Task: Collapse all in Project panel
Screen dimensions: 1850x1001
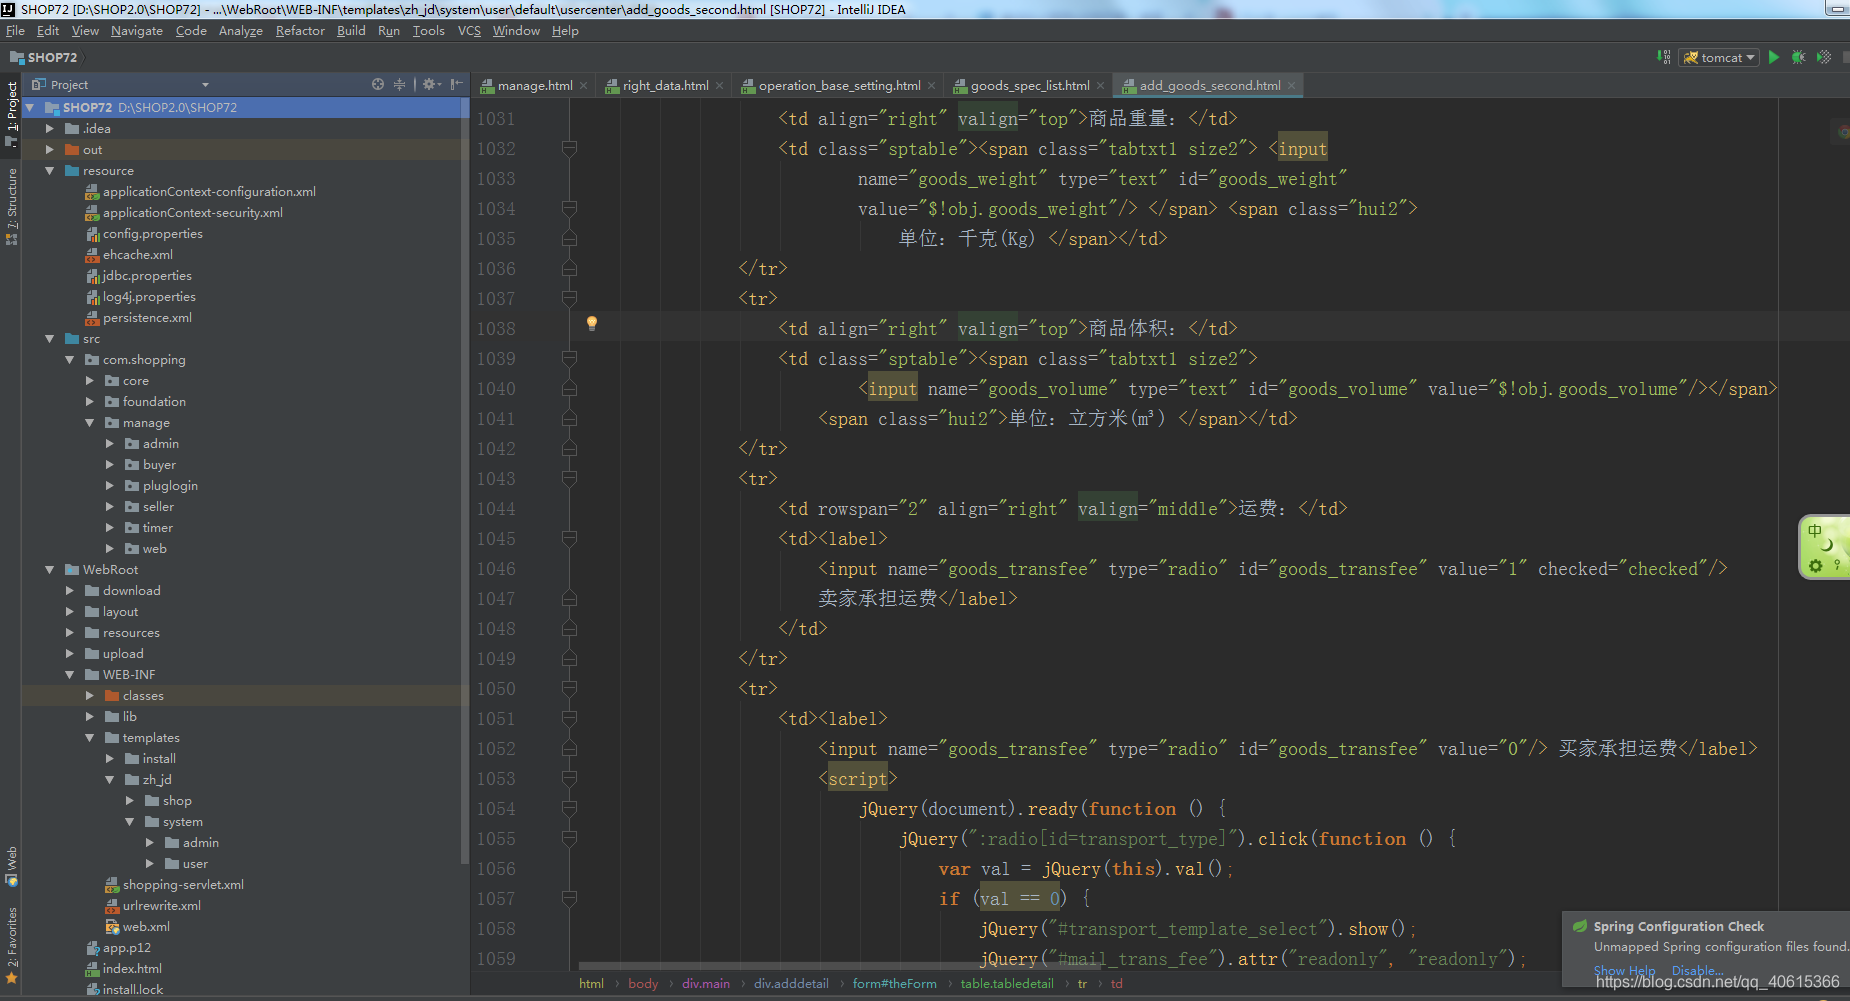Action: pyautogui.click(x=399, y=84)
